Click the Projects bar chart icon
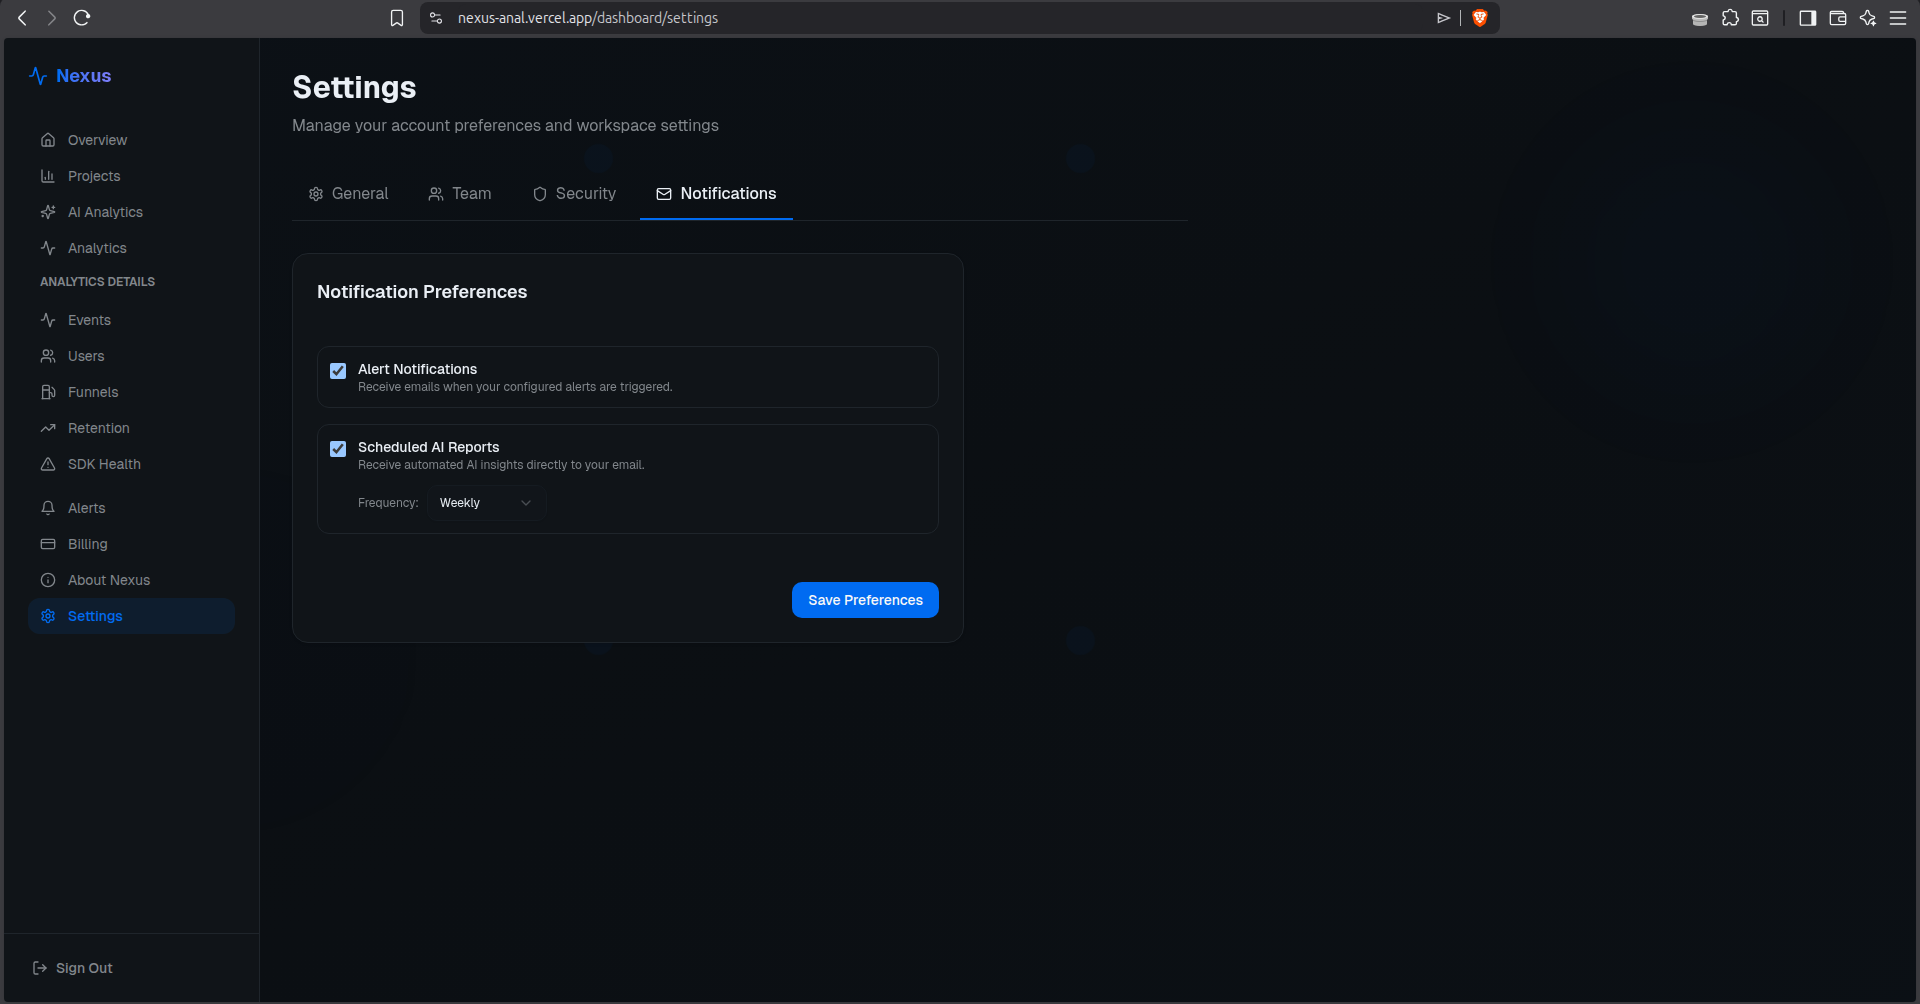1920x1004 pixels. (48, 176)
